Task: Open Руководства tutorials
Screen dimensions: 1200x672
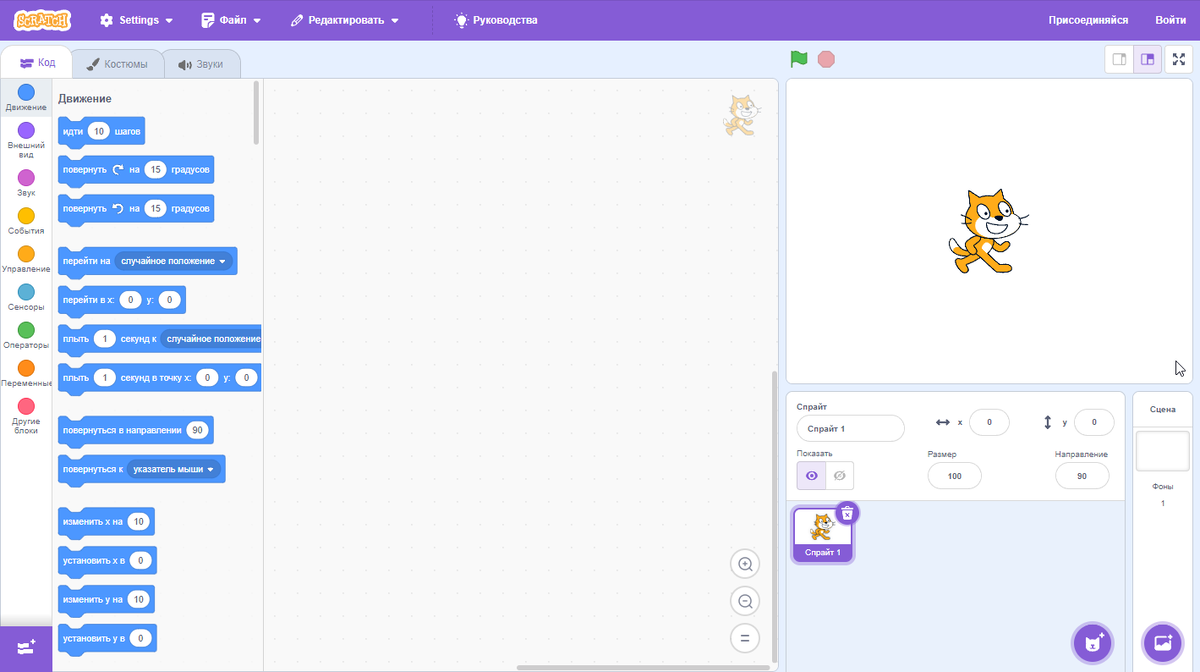Action: pos(496,20)
